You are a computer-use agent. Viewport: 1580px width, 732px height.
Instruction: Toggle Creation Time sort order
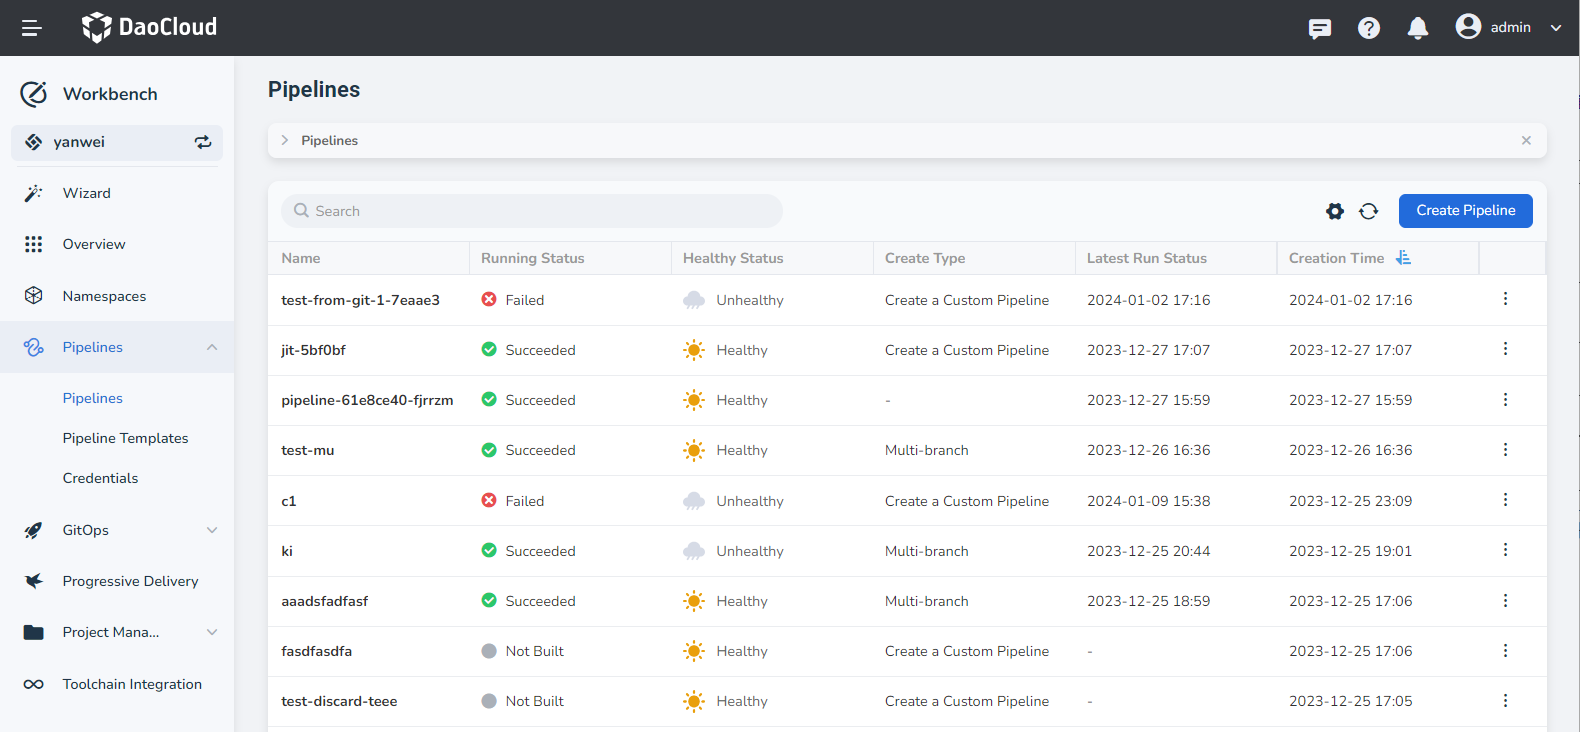tap(1404, 258)
